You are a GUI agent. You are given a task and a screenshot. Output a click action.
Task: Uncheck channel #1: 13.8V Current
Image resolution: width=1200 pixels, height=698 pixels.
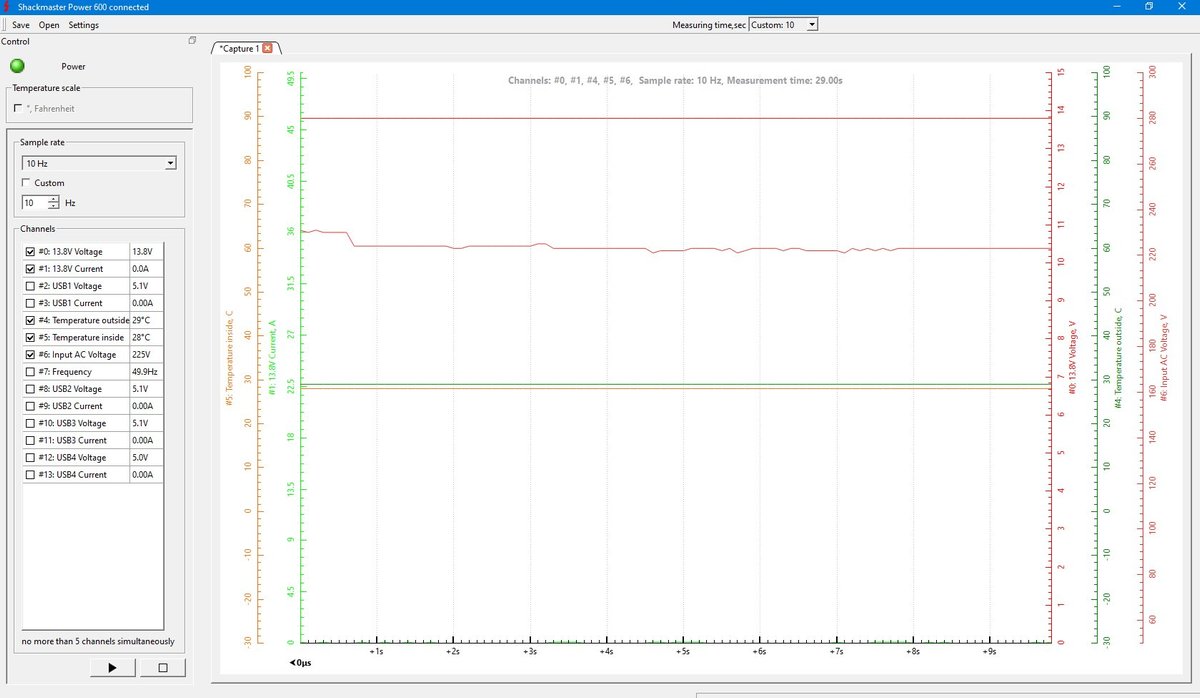click(x=29, y=269)
